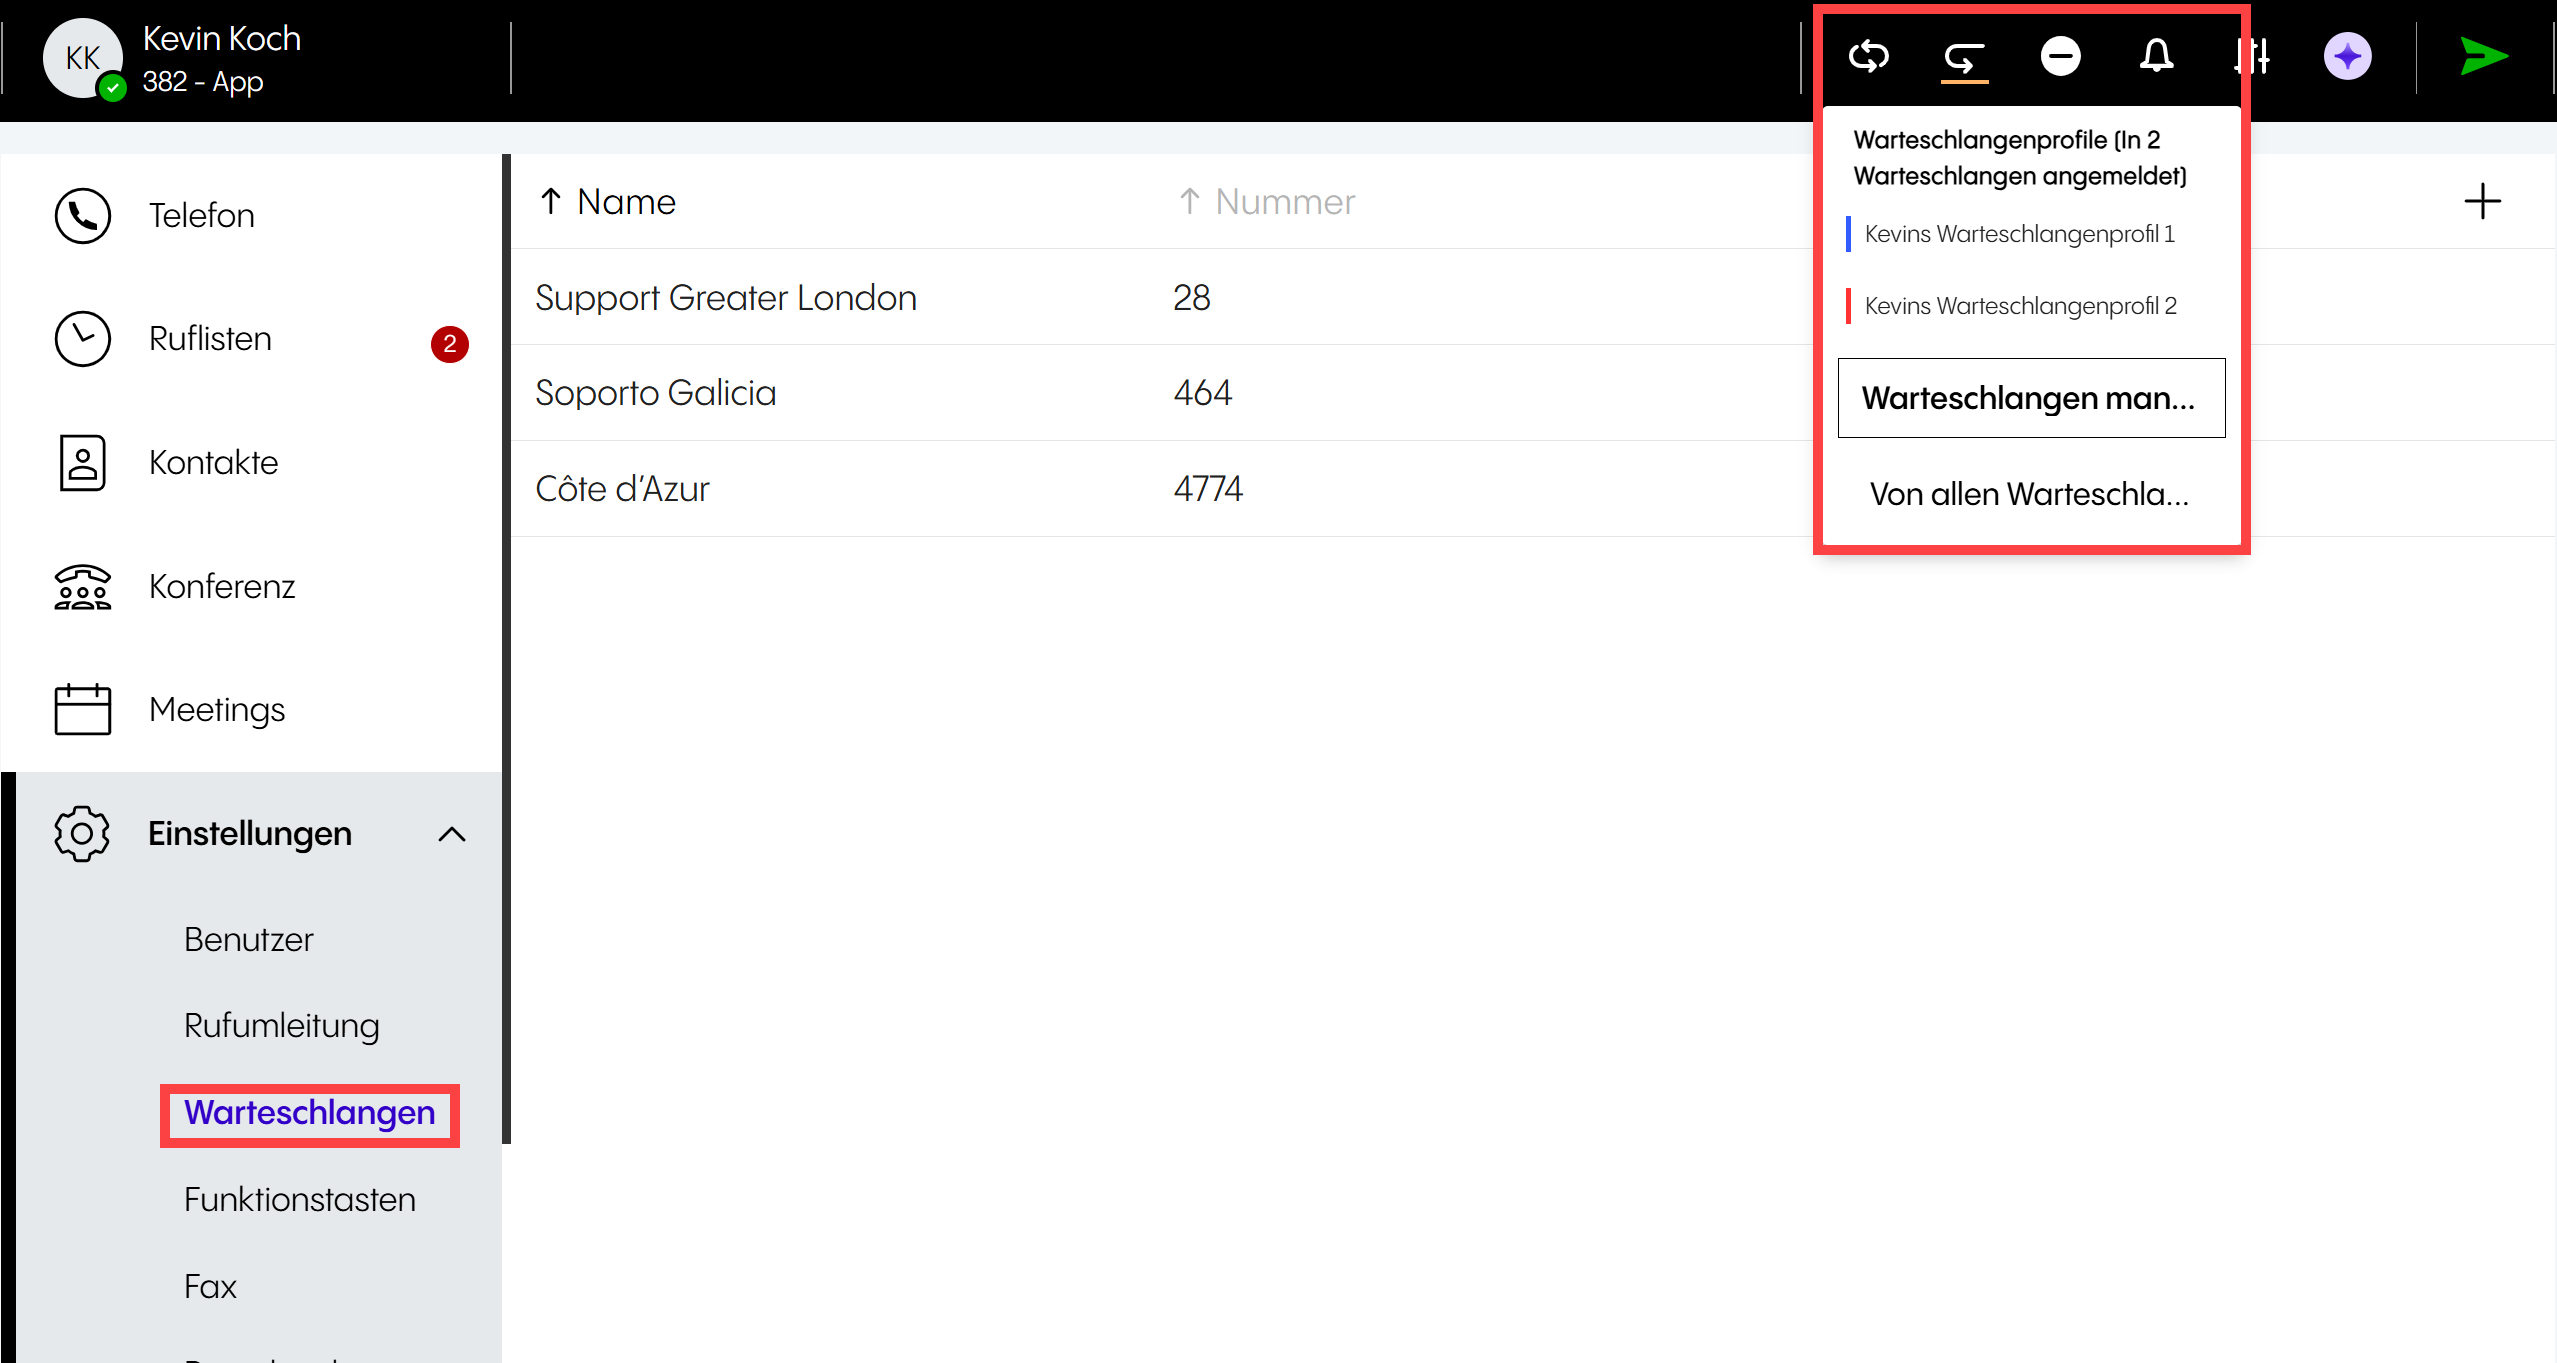Go to Kontakte section
Screen dimensions: 2557x1363
(x=213, y=462)
